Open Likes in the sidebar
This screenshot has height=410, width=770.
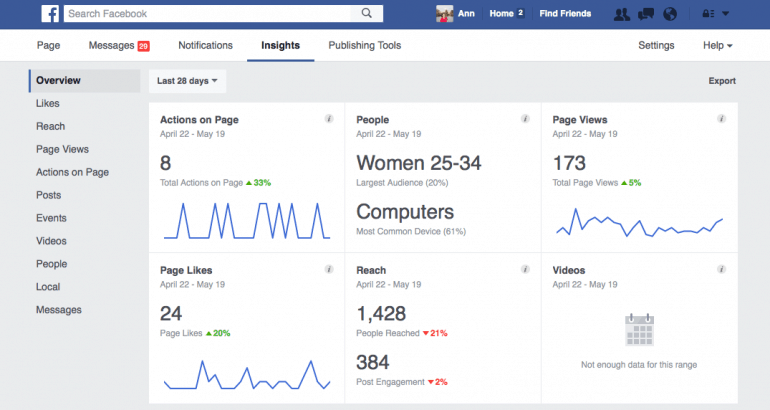[x=48, y=103]
